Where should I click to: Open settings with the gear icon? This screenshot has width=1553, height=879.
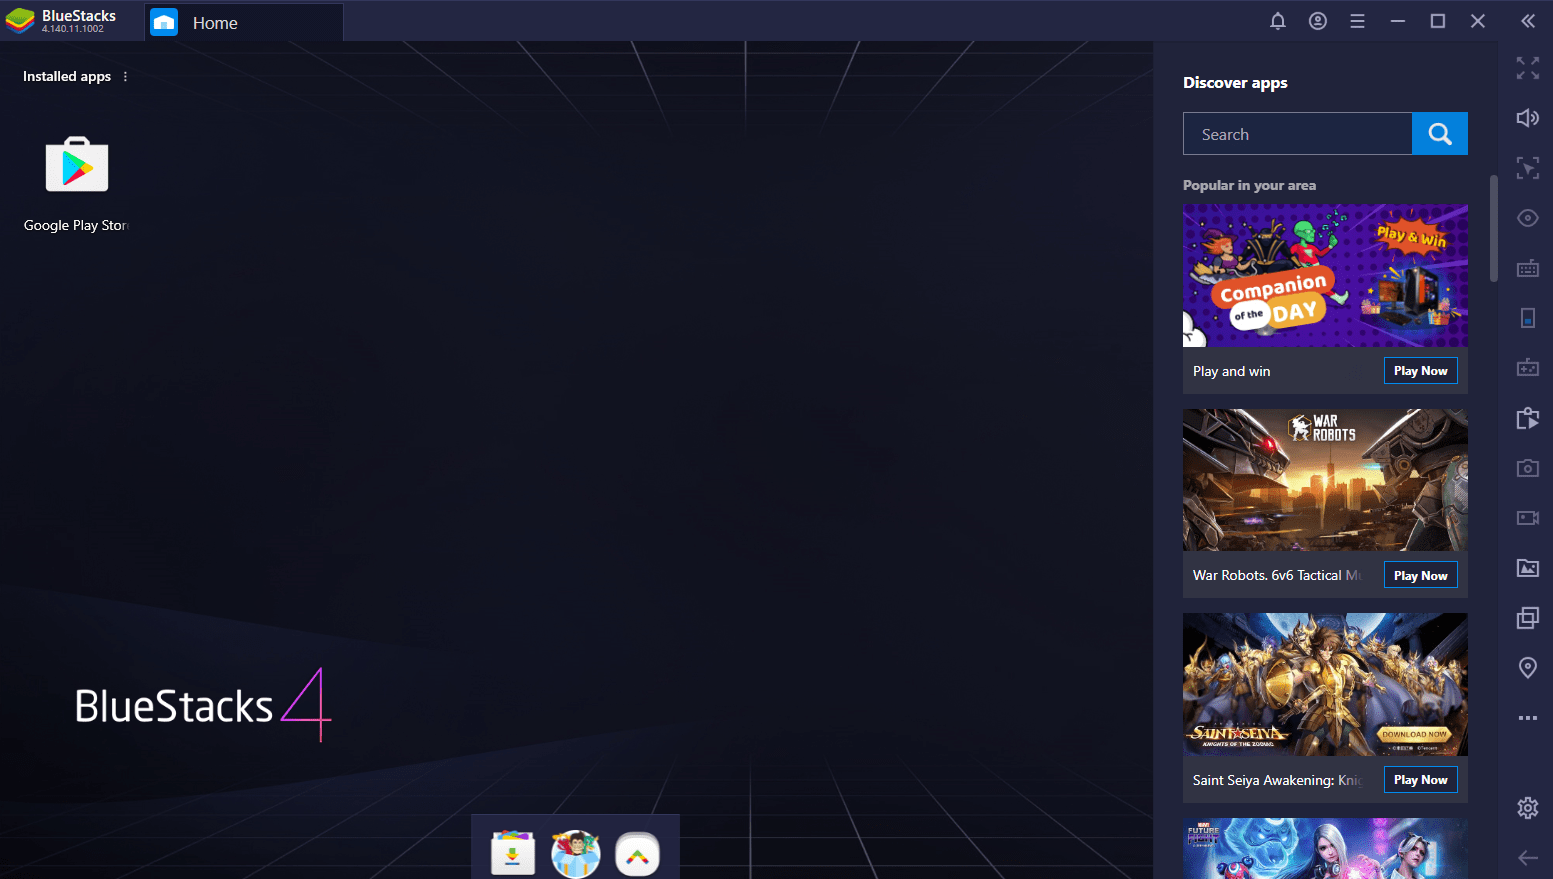click(x=1527, y=808)
